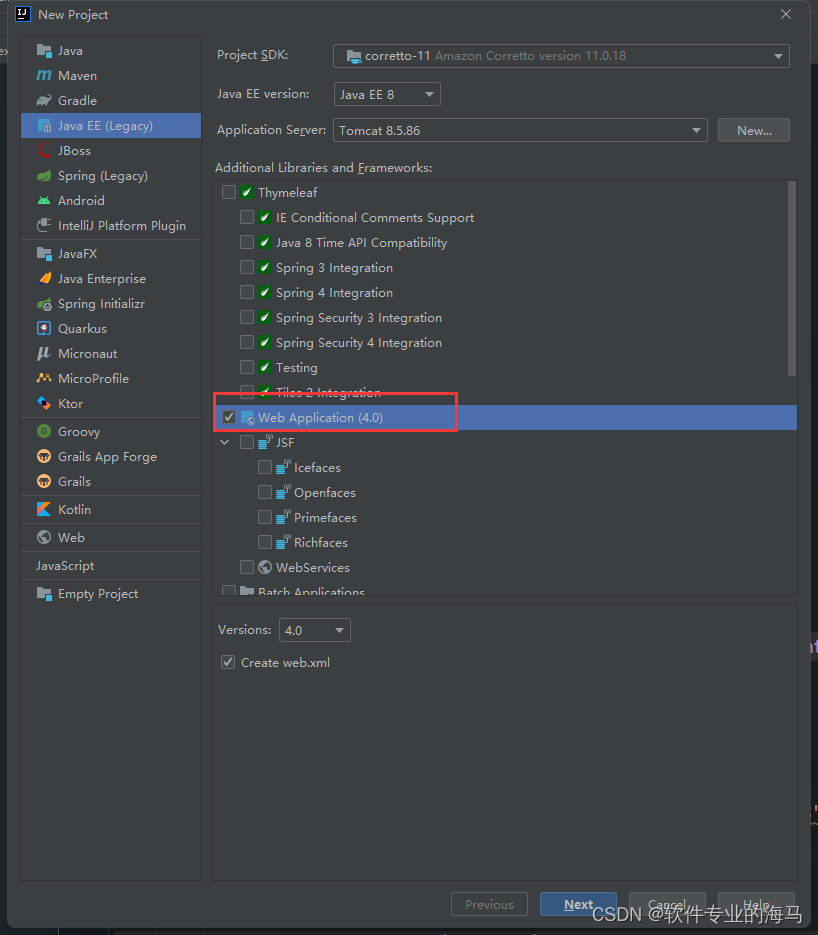
Task: Click the Web globe icon in sidebar
Action: (x=44, y=537)
